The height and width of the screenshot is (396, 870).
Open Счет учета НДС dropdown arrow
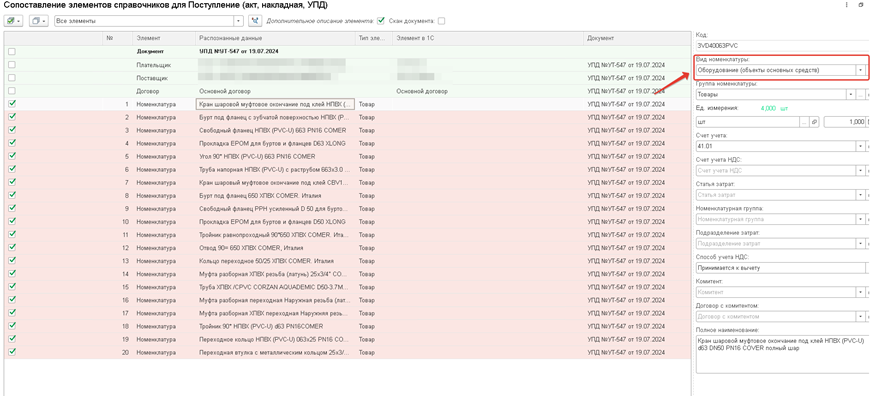click(861, 171)
